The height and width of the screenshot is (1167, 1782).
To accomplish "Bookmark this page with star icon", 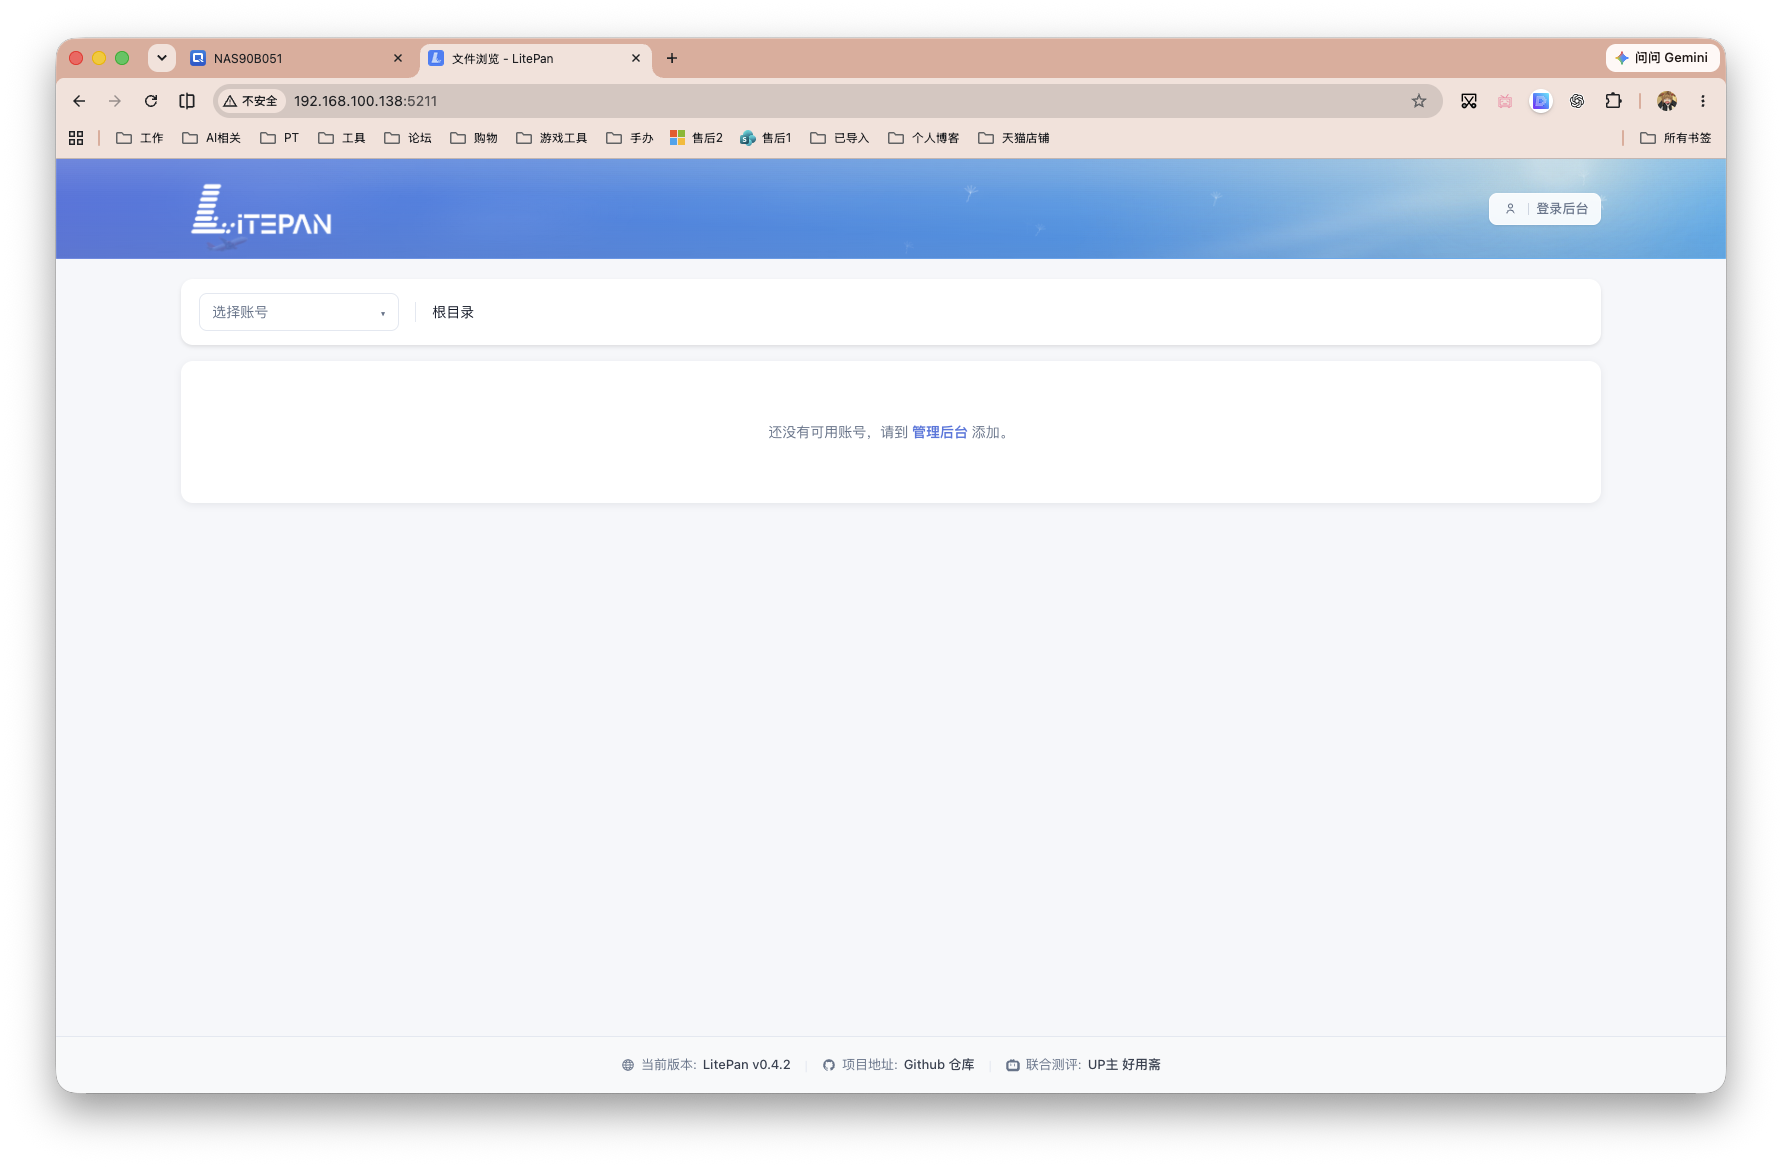I will tap(1419, 101).
